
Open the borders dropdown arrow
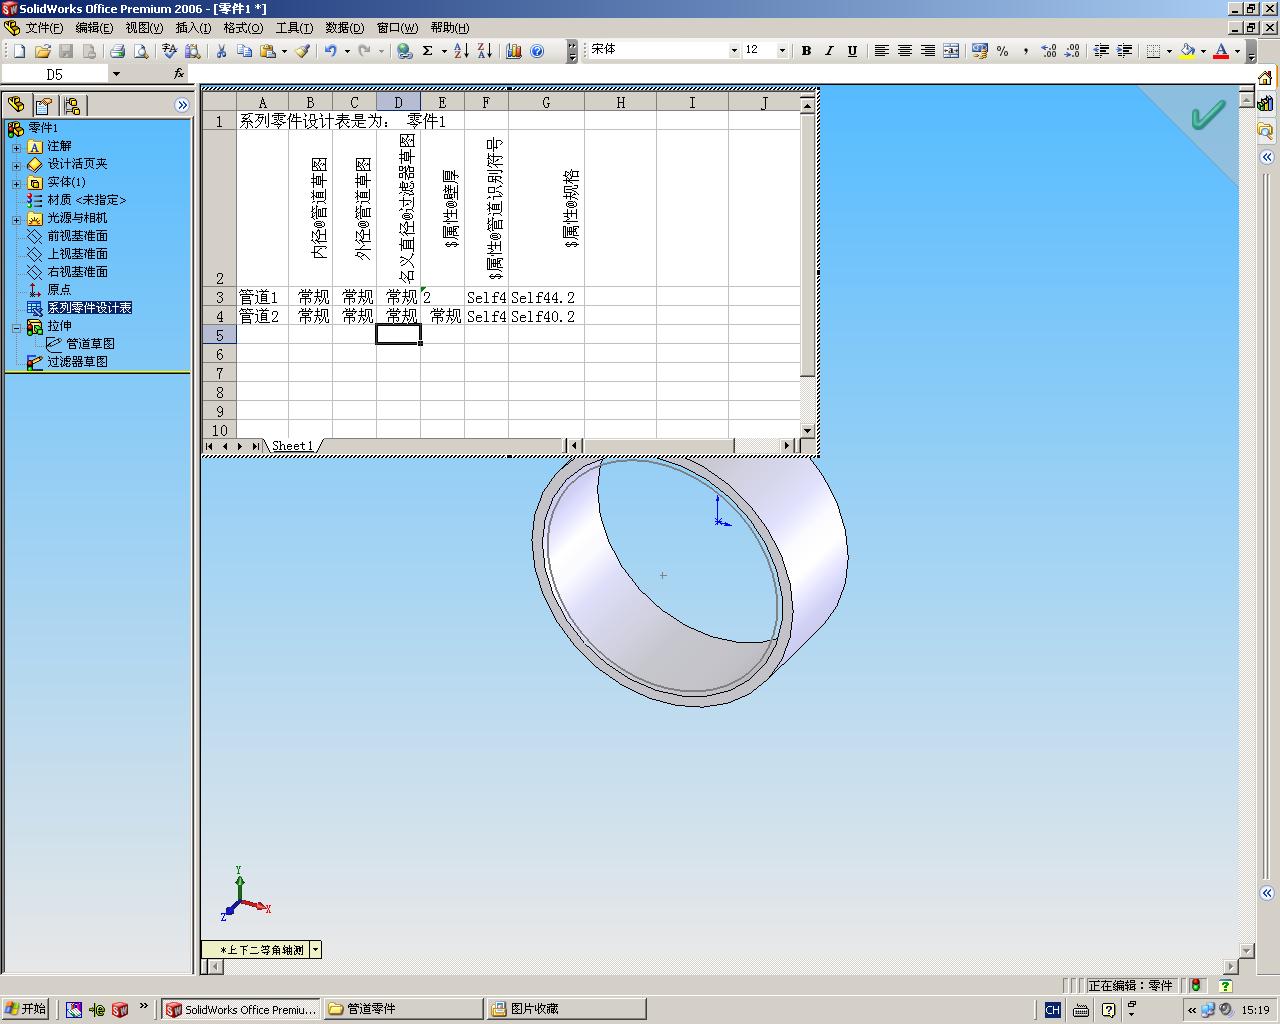coord(1169,51)
